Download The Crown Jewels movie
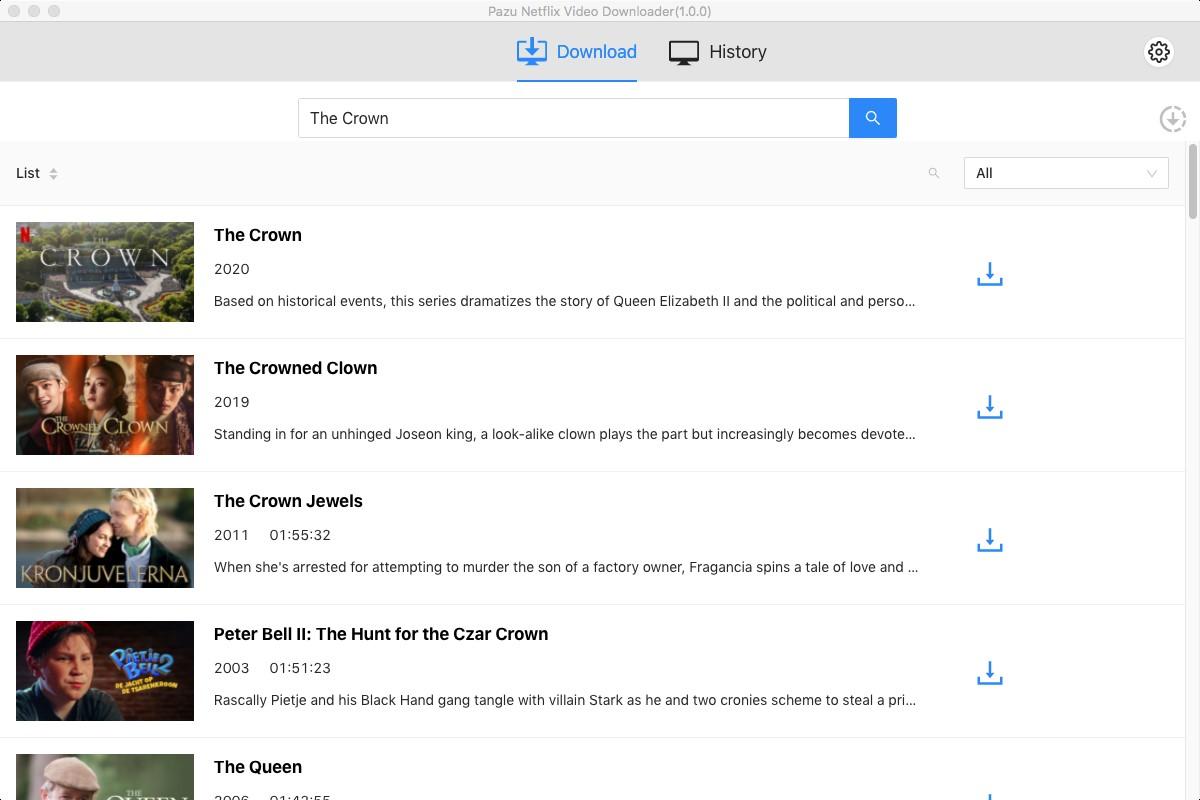 coord(989,539)
